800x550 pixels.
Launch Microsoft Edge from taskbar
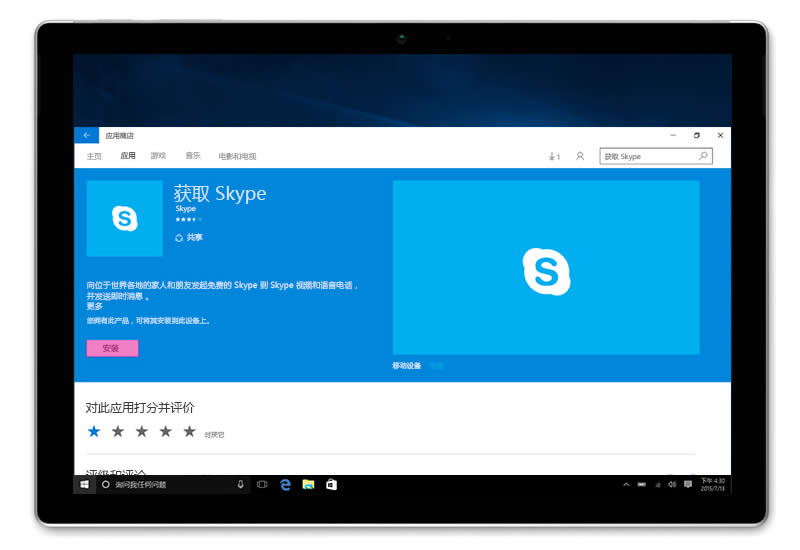(285, 484)
